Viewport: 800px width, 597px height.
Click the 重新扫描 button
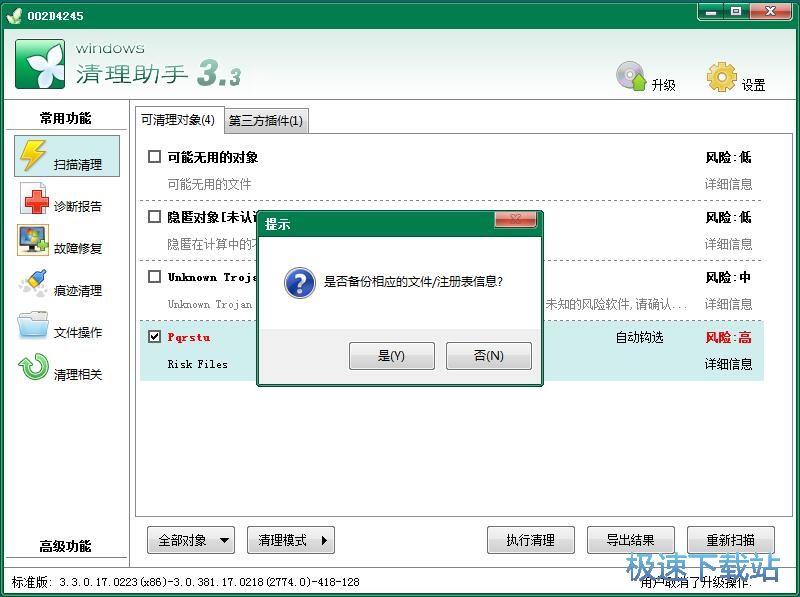(x=731, y=540)
